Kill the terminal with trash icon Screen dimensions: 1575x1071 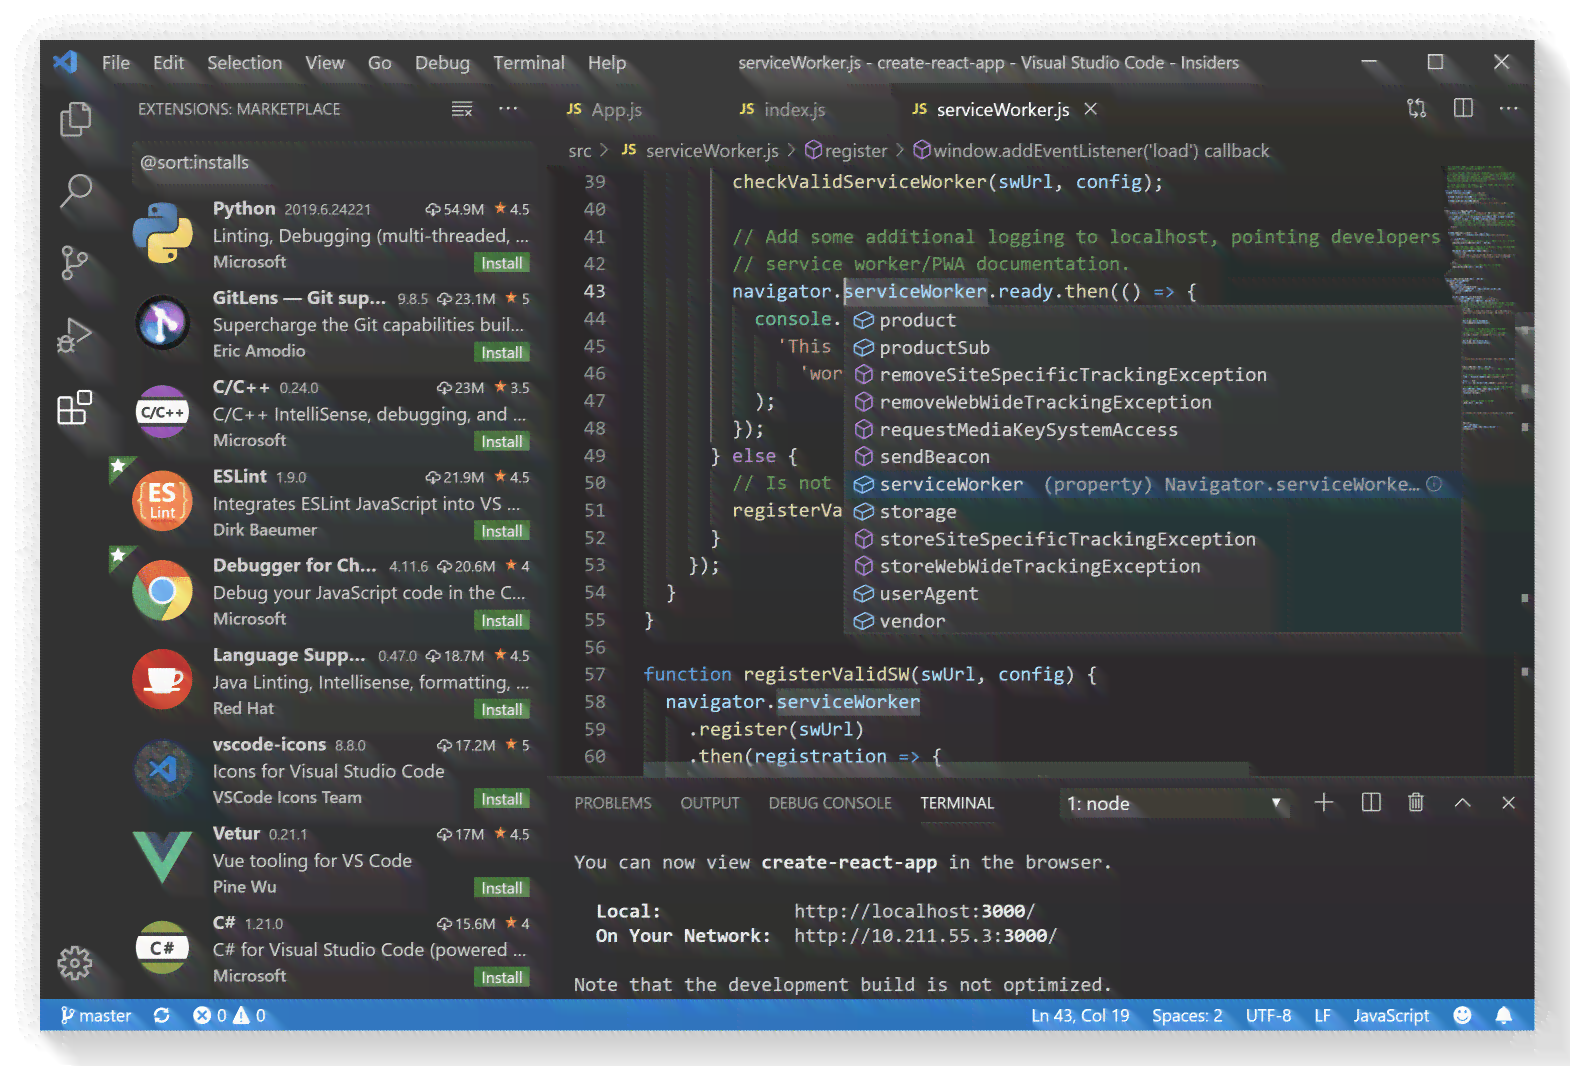click(x=1416, y=803)
